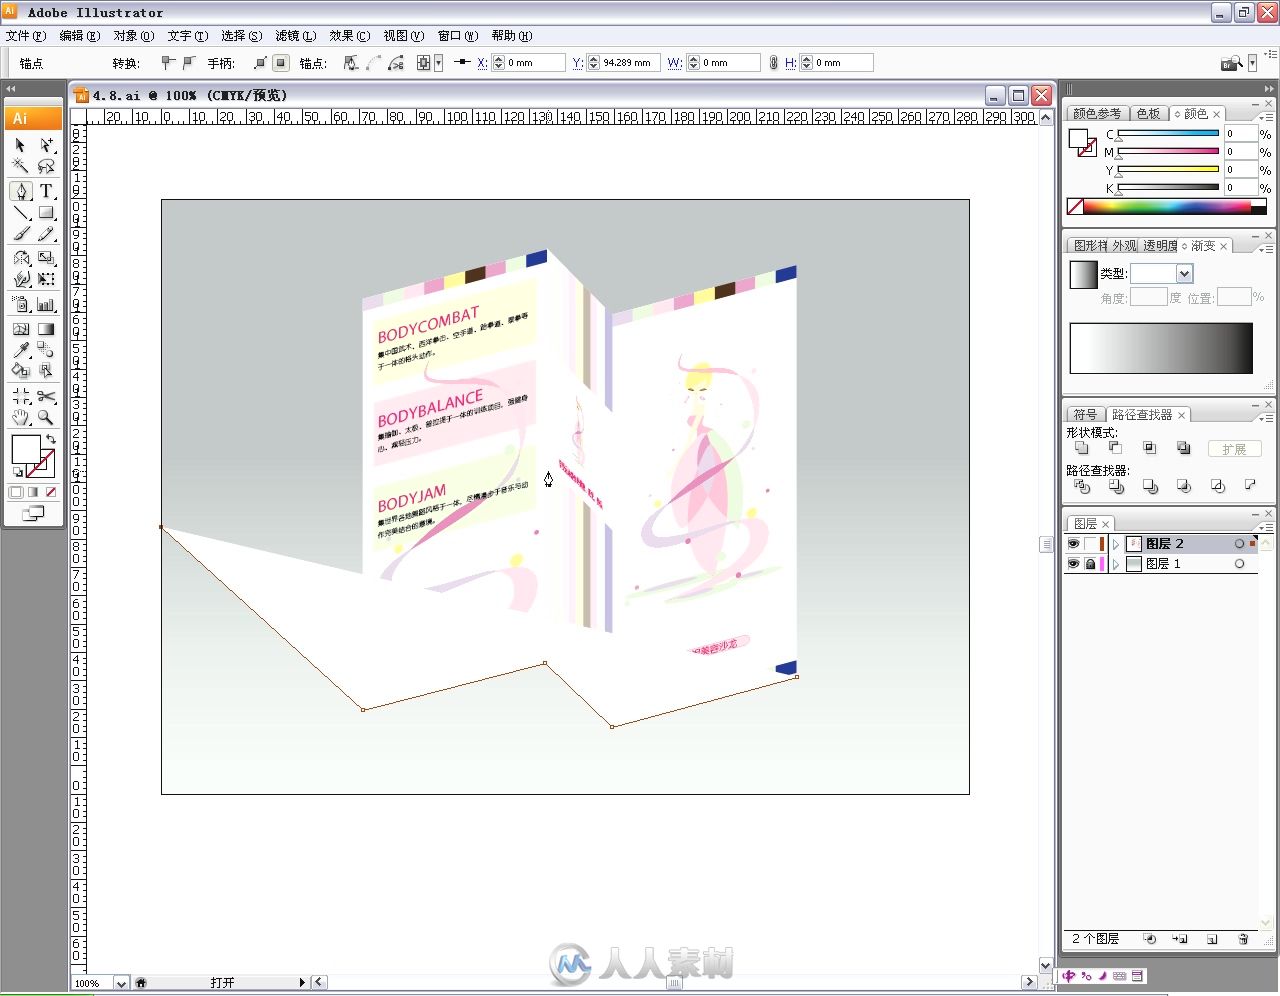
Task: Select the Magic Wand tool
Action: [x=21, y=167]
